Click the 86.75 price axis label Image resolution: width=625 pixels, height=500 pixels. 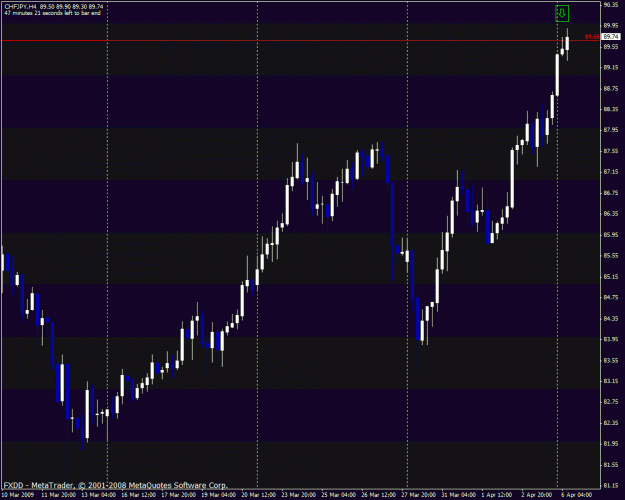coord(611,193)
